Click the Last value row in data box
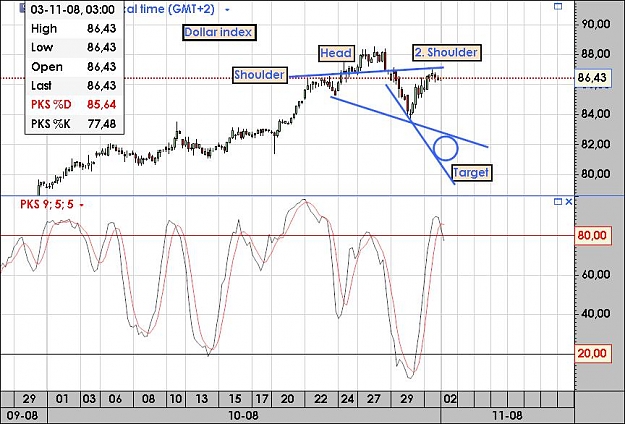Screen dimensions: 625x424 (x=74, y=86)
